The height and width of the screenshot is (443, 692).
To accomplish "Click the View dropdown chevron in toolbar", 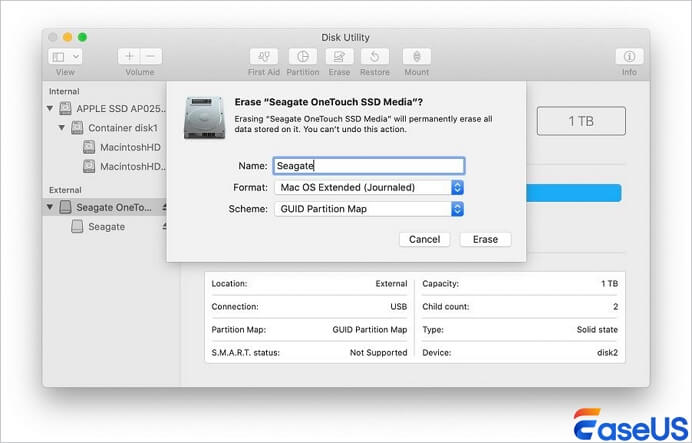I will 76,56.
